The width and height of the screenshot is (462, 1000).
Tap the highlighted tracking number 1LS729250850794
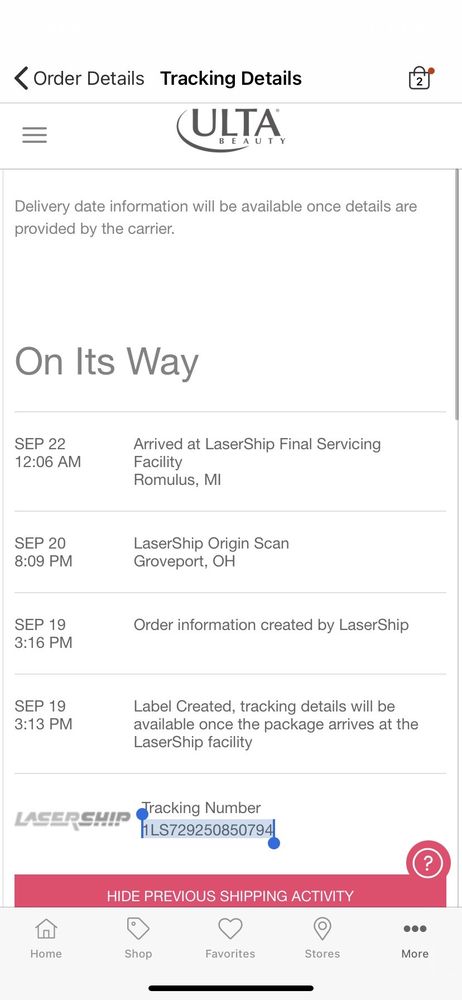tap(208, 830)
